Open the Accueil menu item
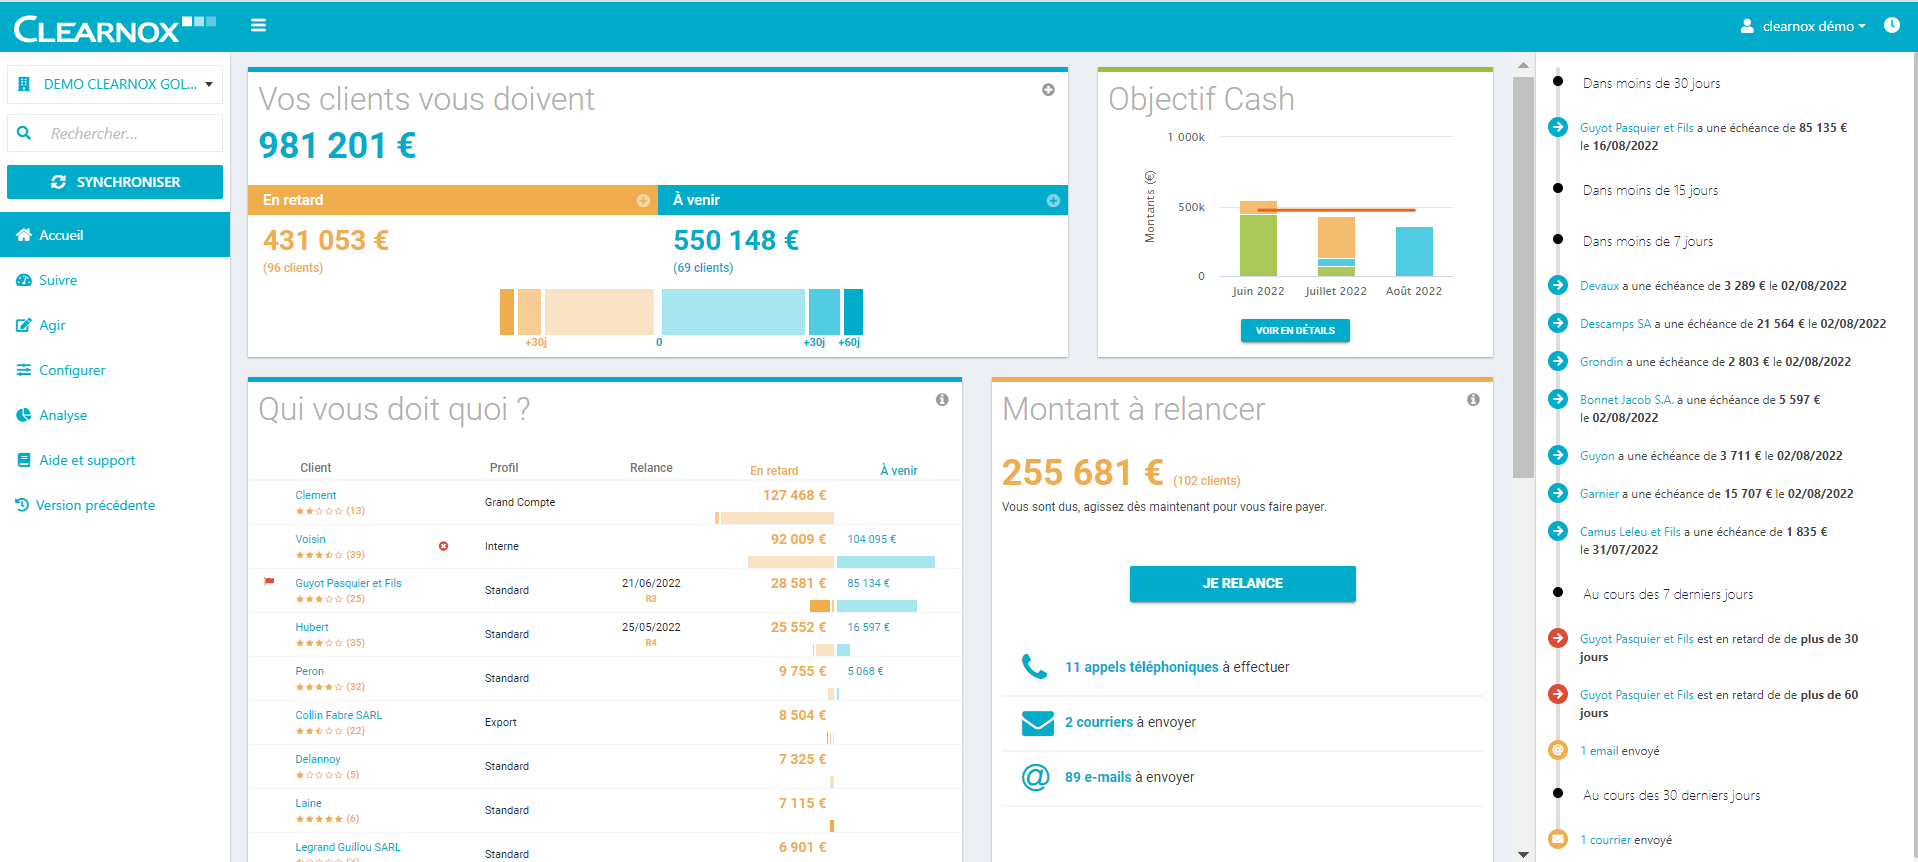The width and height of the screenshot is (1918, 862). [x=115, y=235]
